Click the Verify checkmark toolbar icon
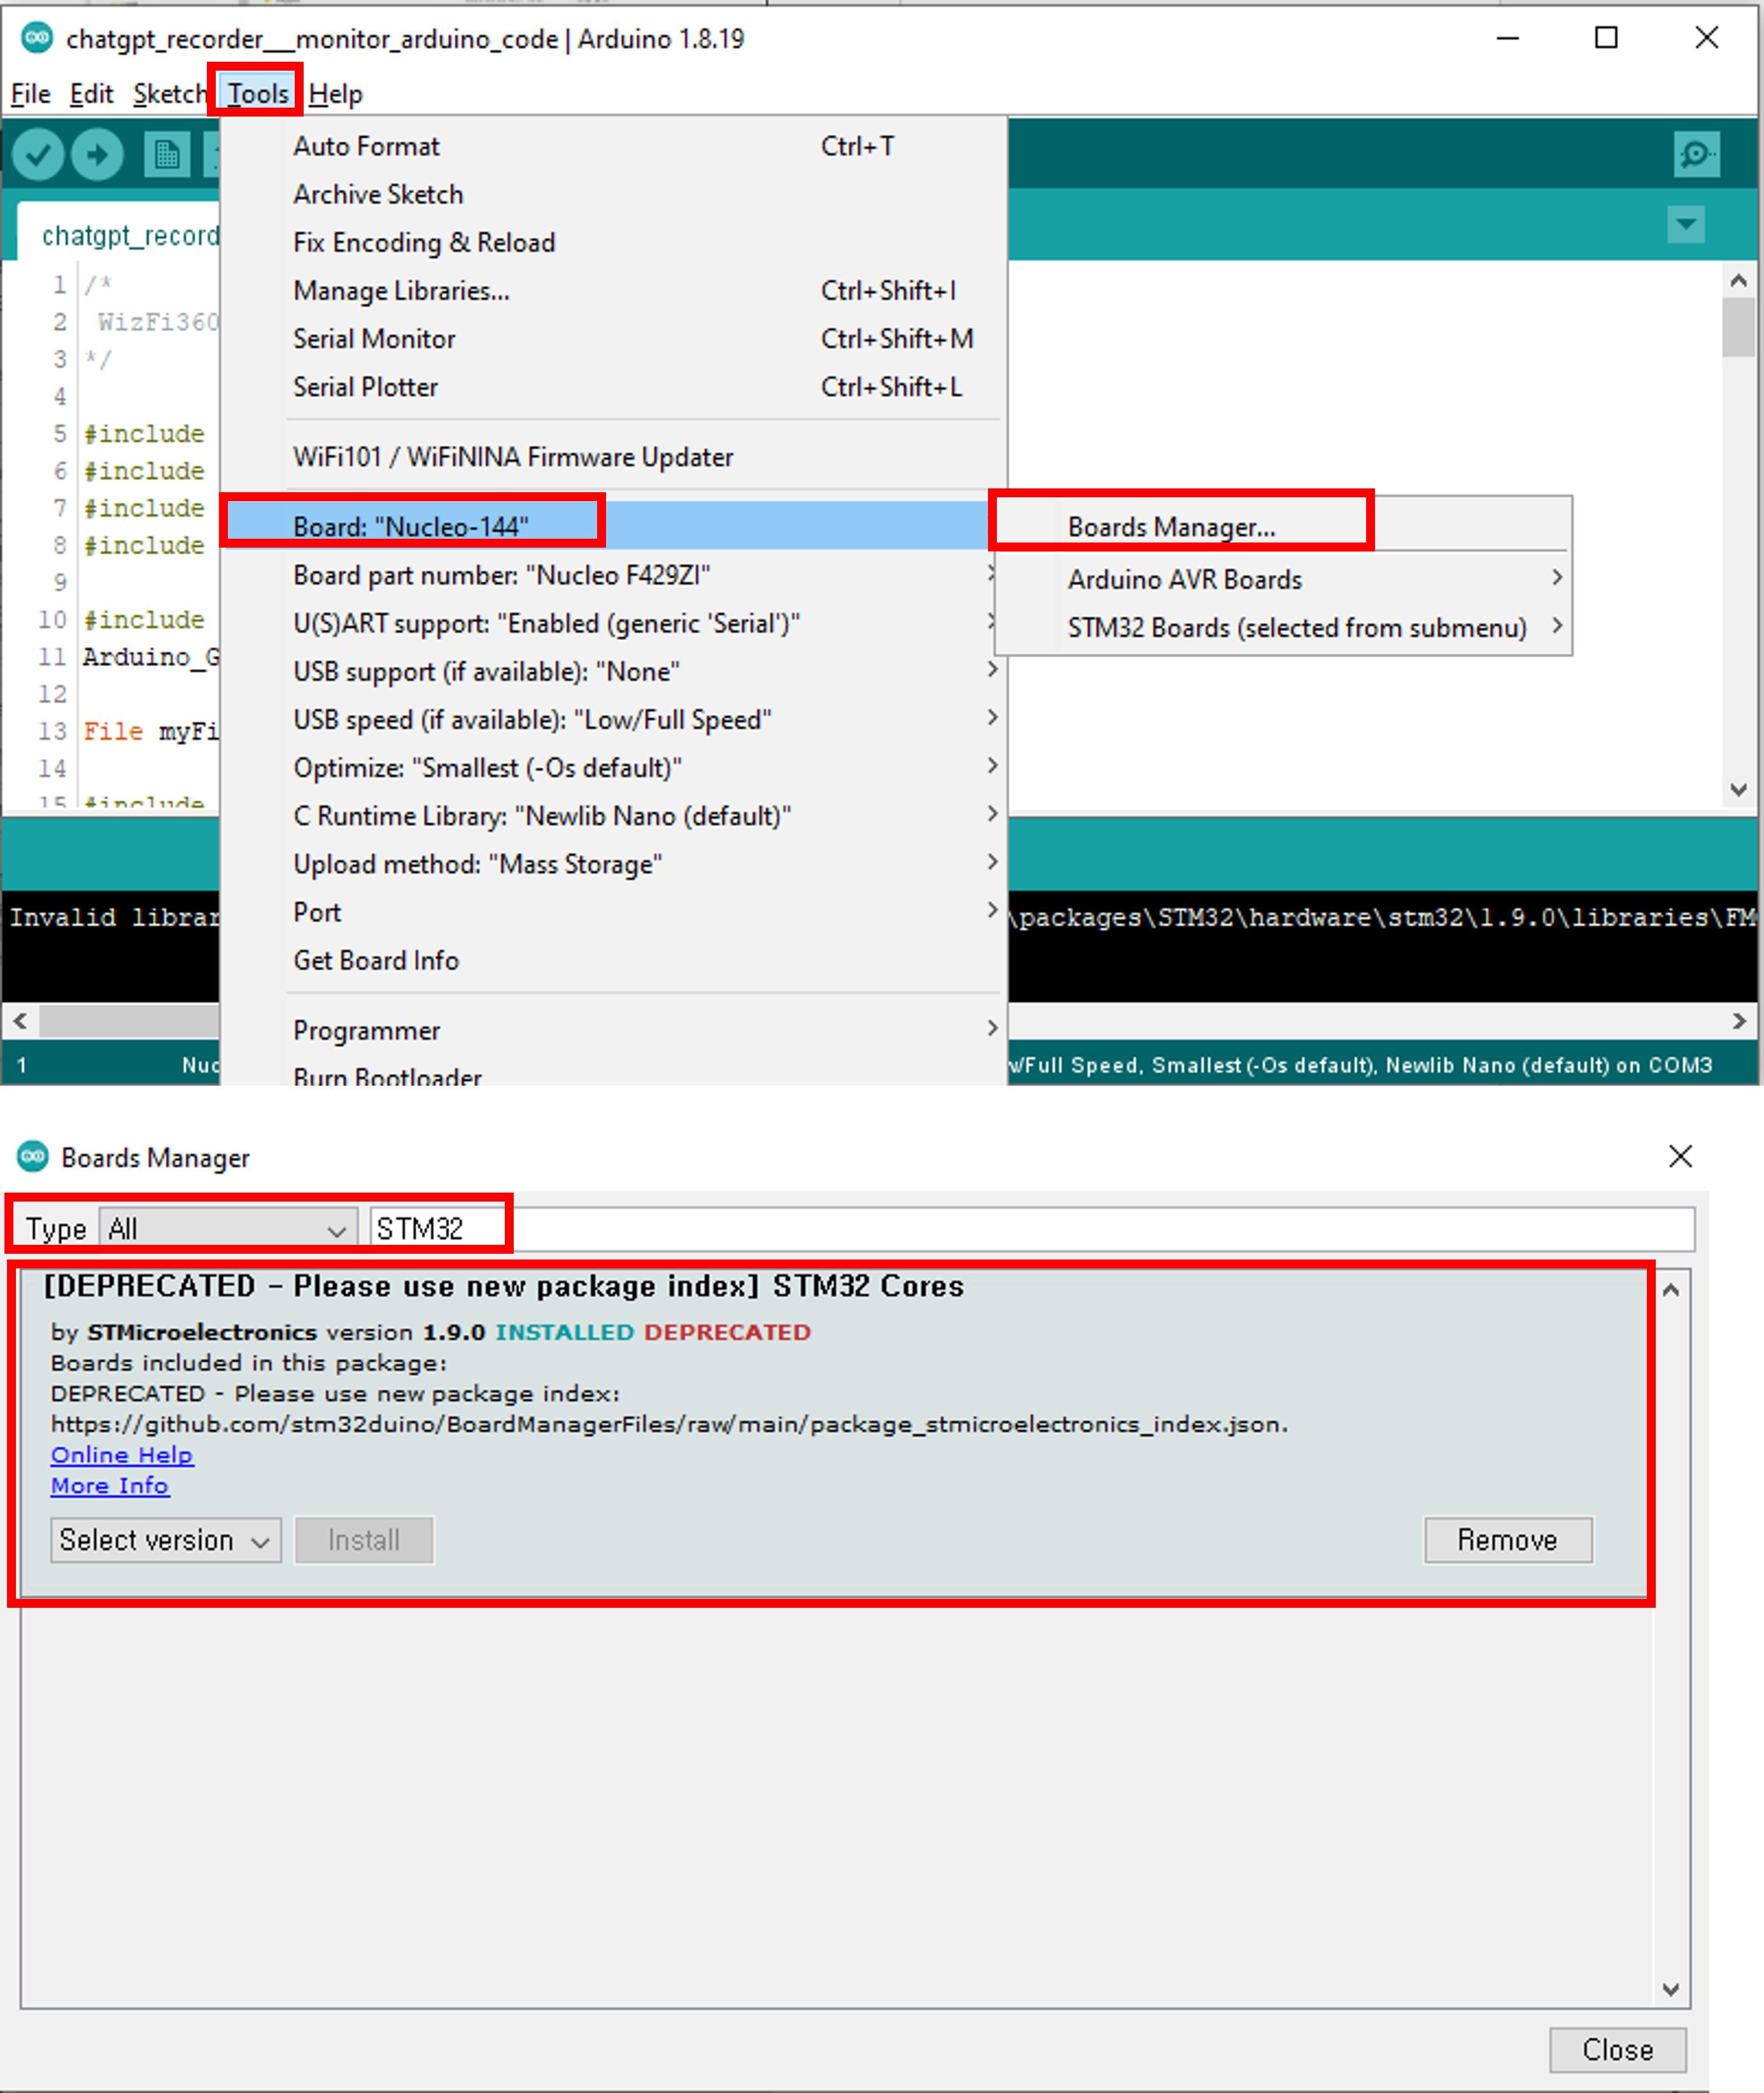Viewport: 1764px width, 2093px height. click(x=38, y=155)
